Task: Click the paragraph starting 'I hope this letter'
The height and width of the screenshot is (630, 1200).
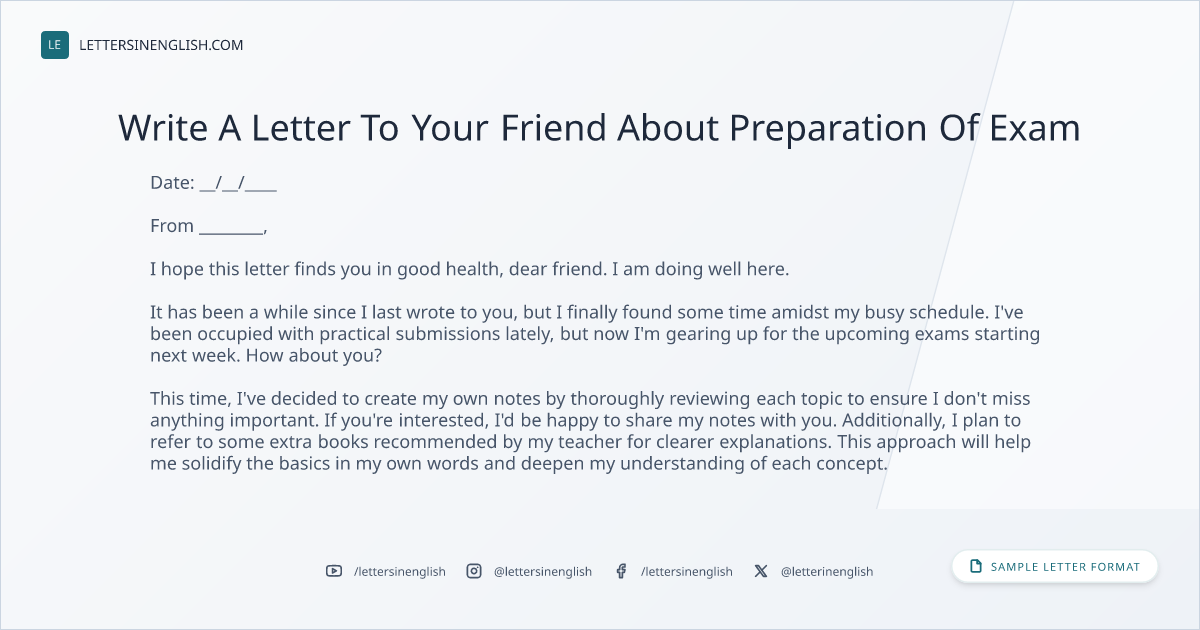Action: (470, 270)
